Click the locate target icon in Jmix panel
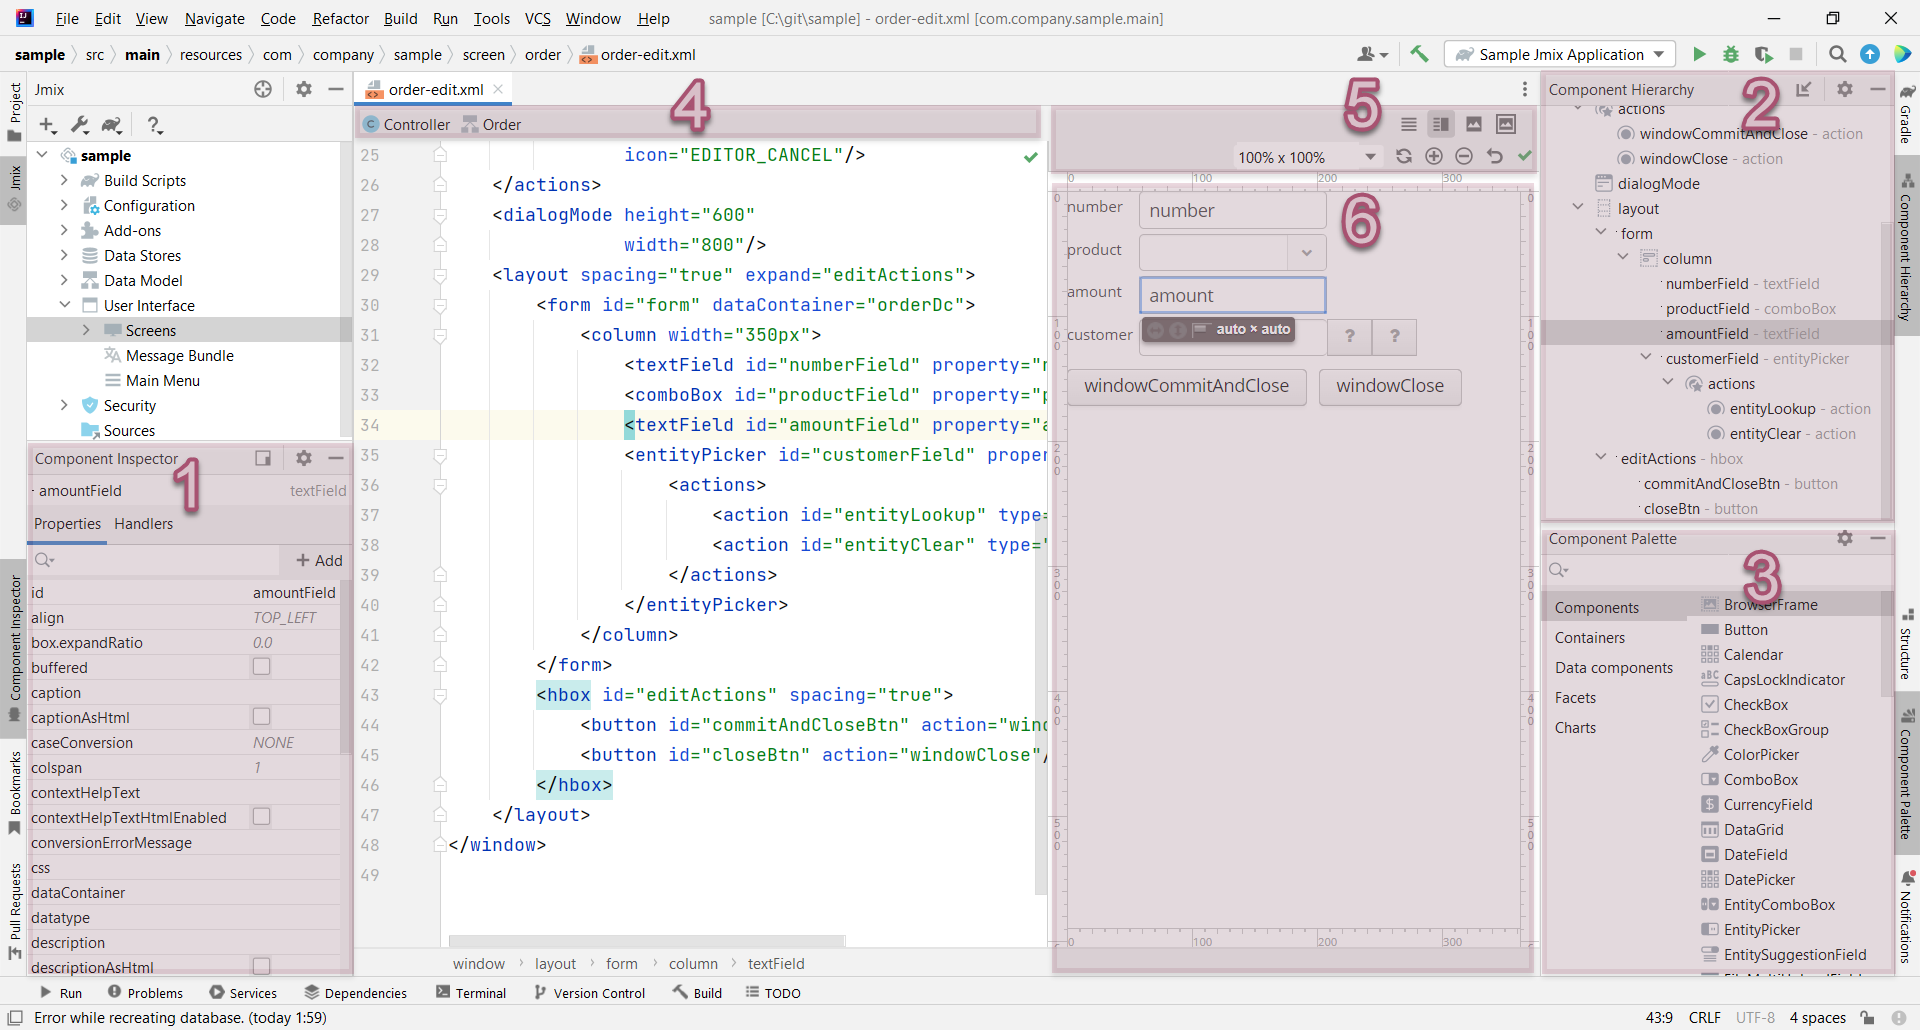 pos(263,89)
